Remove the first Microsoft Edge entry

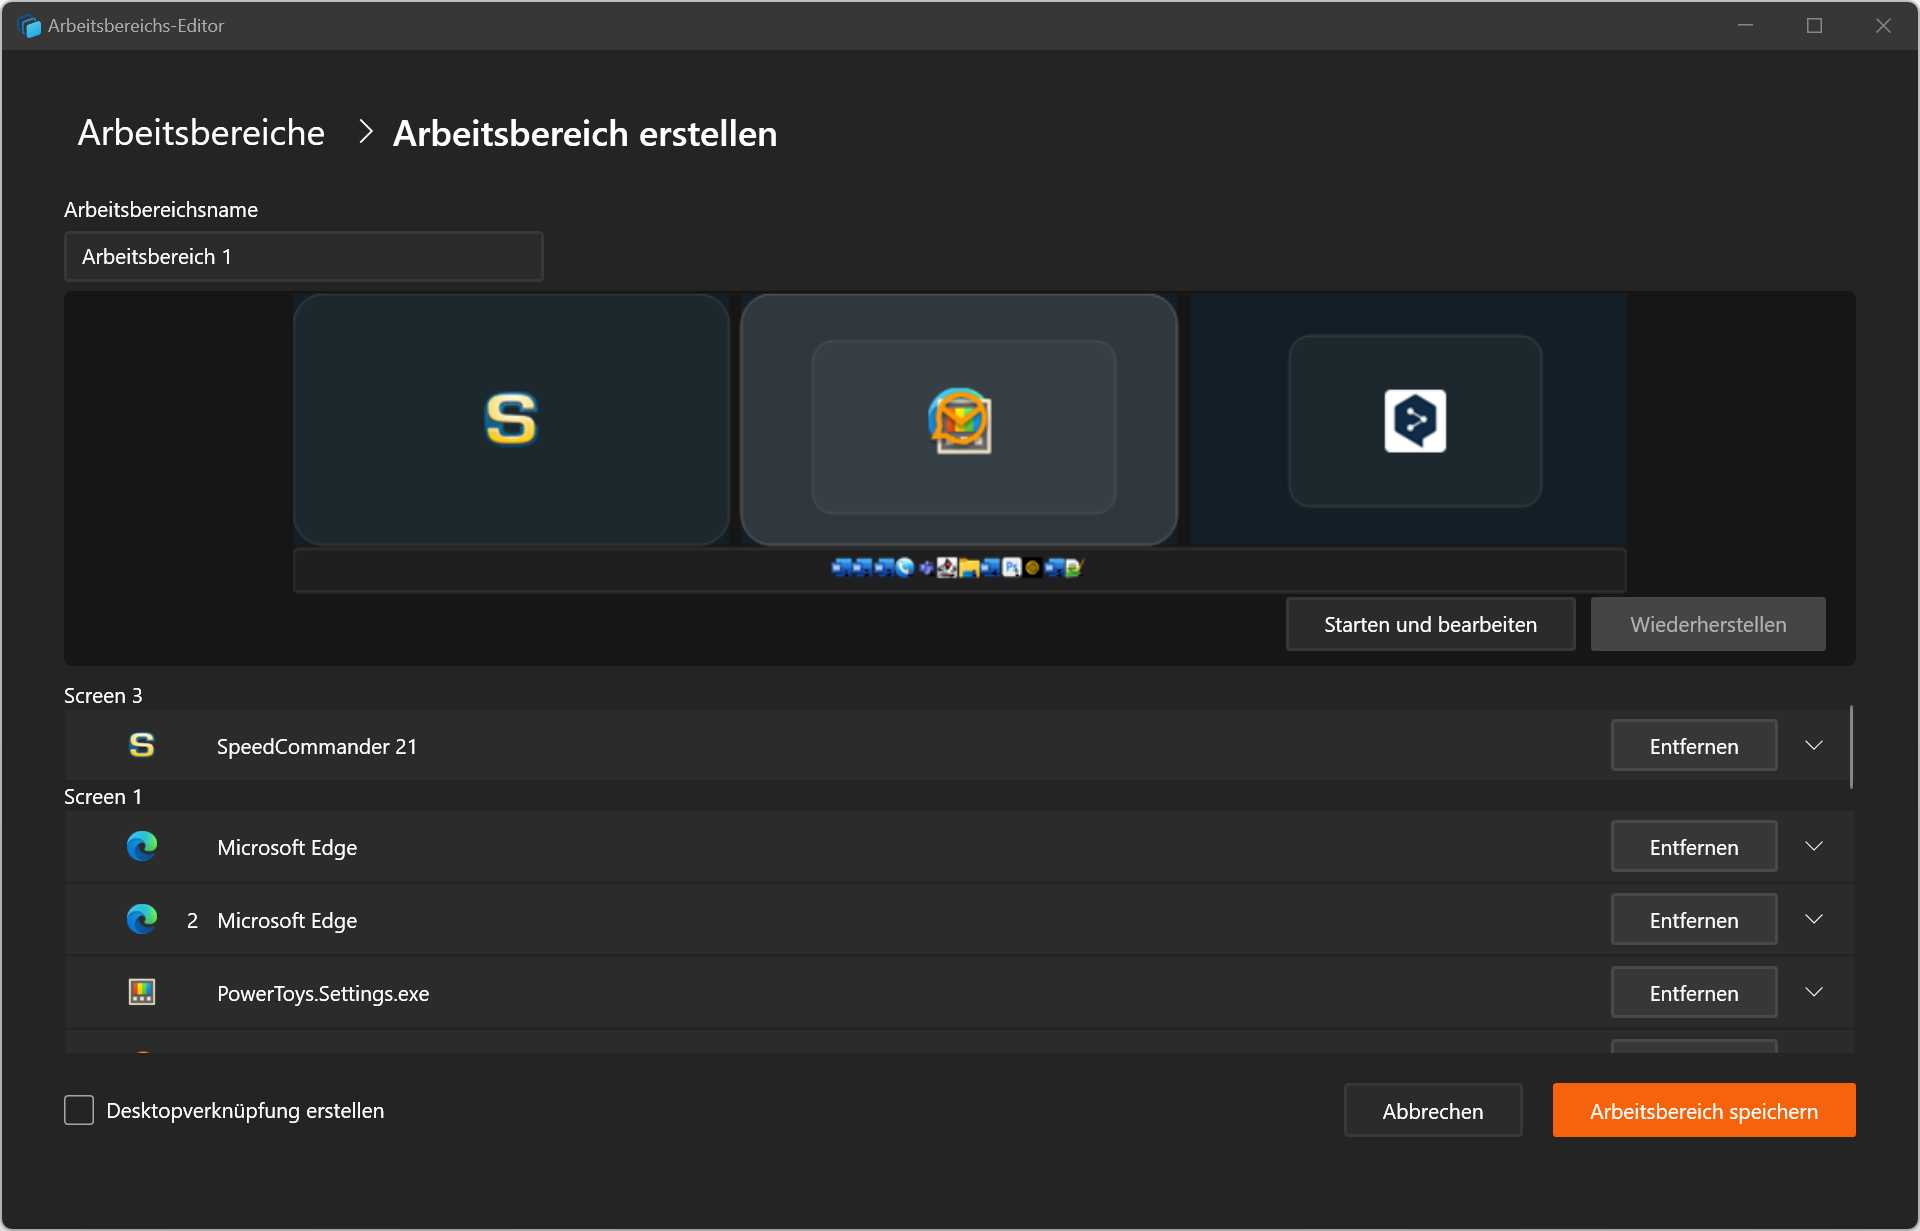pos(1693,846)
